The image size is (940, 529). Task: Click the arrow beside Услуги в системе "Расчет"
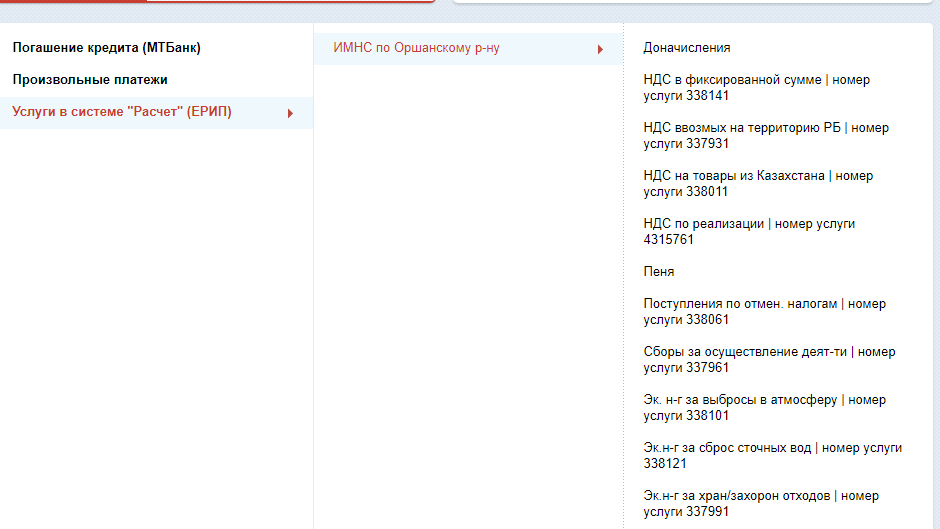click(x=290, y=113)
